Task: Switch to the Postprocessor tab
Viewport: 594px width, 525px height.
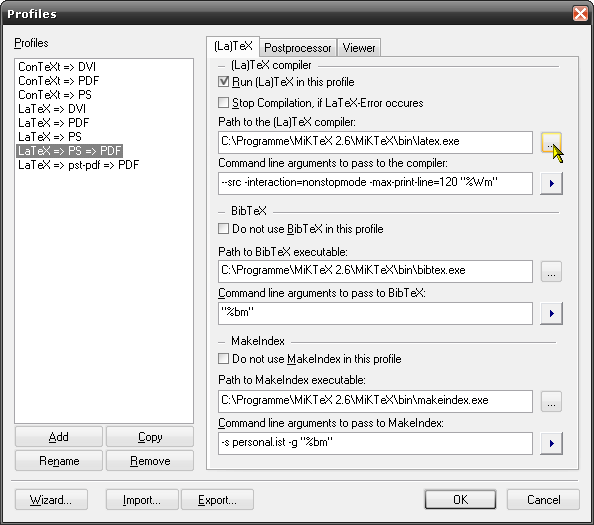Action: point(298,48)
